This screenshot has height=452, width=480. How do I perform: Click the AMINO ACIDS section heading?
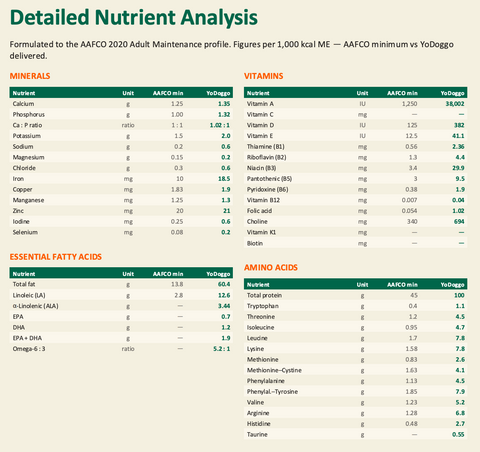tap(271, 268)
